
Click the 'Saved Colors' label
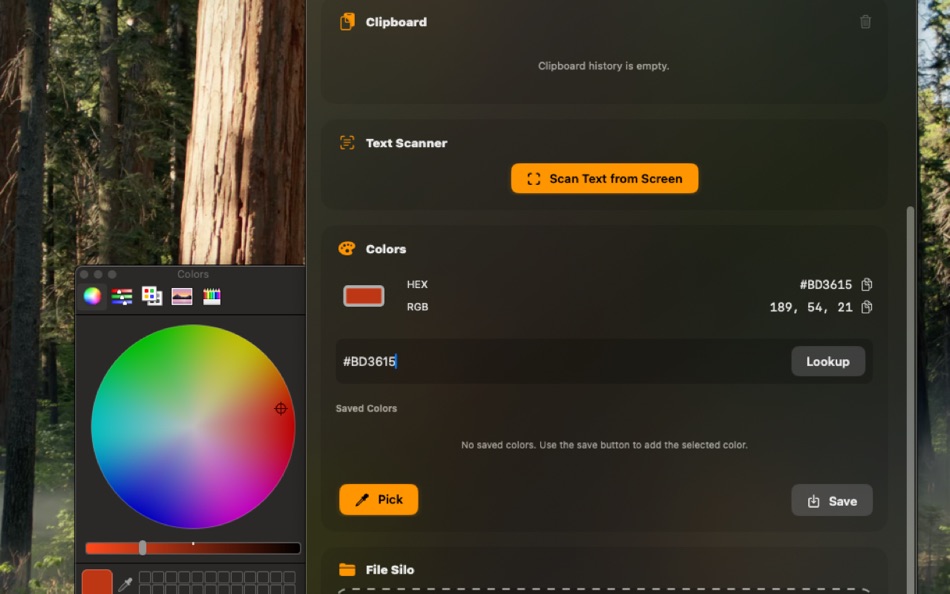tap(366, 409)
